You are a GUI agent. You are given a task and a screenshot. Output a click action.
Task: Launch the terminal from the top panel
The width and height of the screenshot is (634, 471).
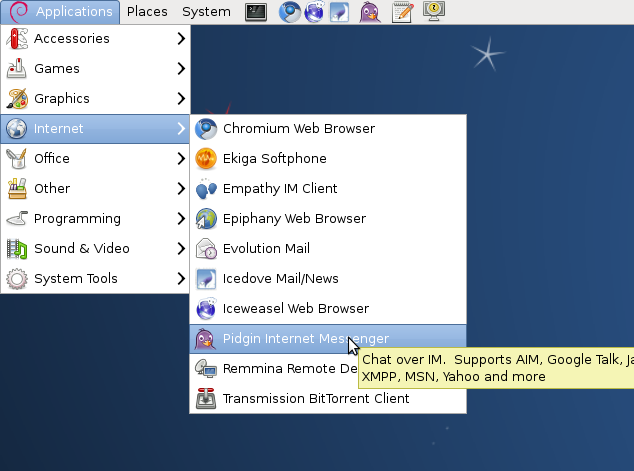click(x=256, y=12)
